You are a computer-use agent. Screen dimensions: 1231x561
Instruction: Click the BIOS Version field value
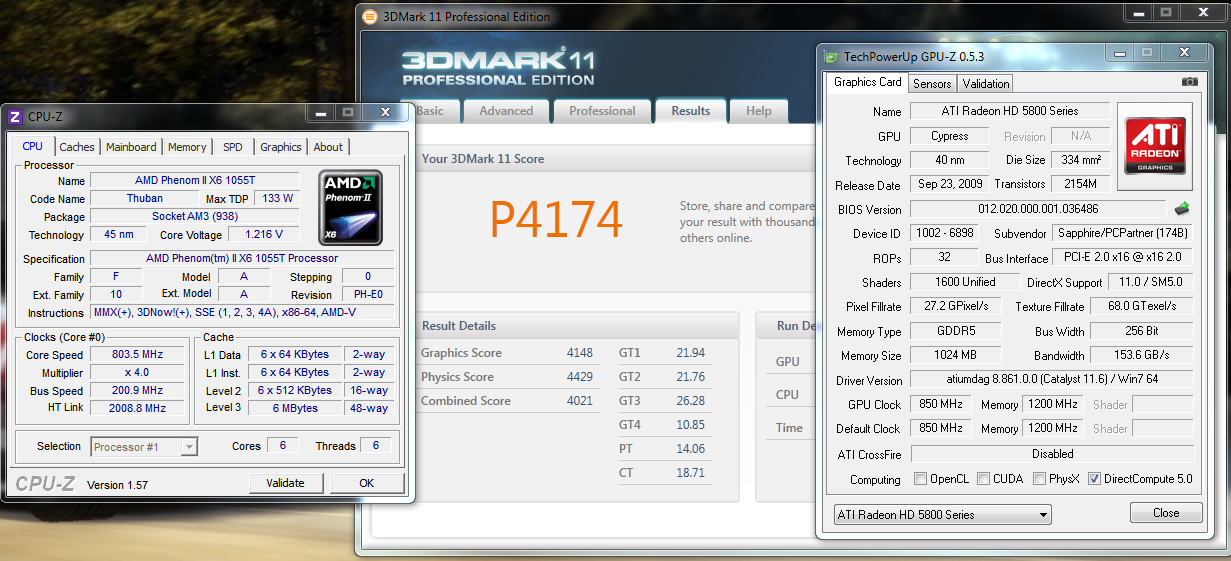[x=1038, y=209]
